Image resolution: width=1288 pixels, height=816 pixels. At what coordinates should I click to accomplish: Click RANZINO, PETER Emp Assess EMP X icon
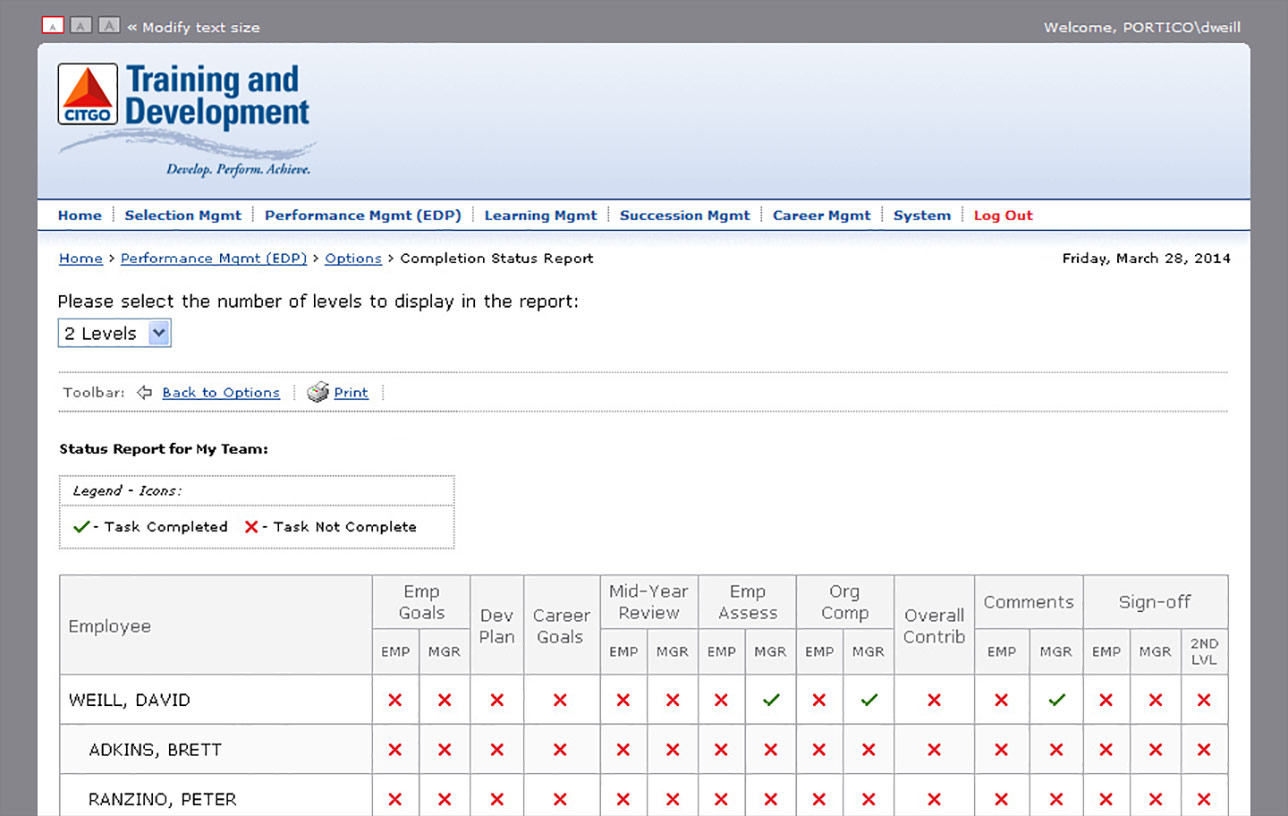coord(721,799)
